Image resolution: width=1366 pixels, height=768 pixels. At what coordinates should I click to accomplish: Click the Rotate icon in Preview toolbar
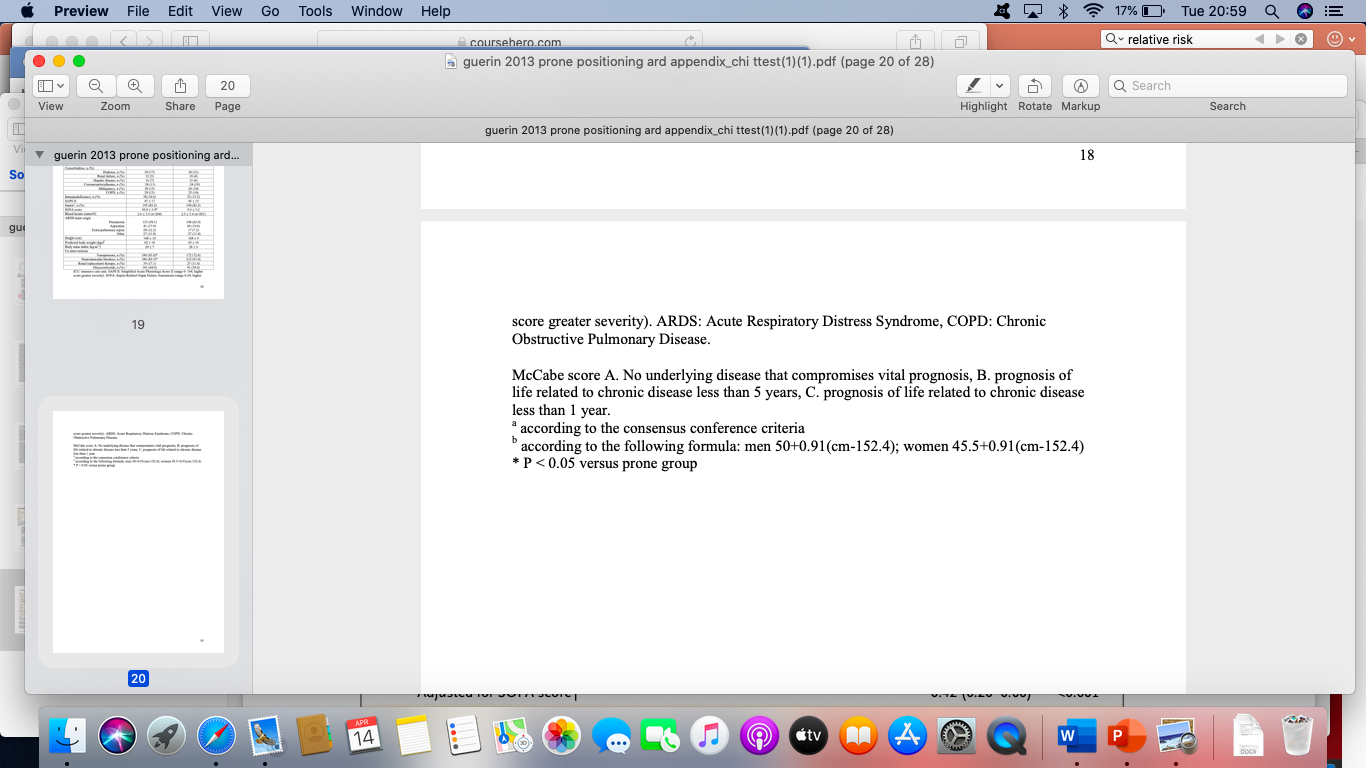pos(1034,85)
